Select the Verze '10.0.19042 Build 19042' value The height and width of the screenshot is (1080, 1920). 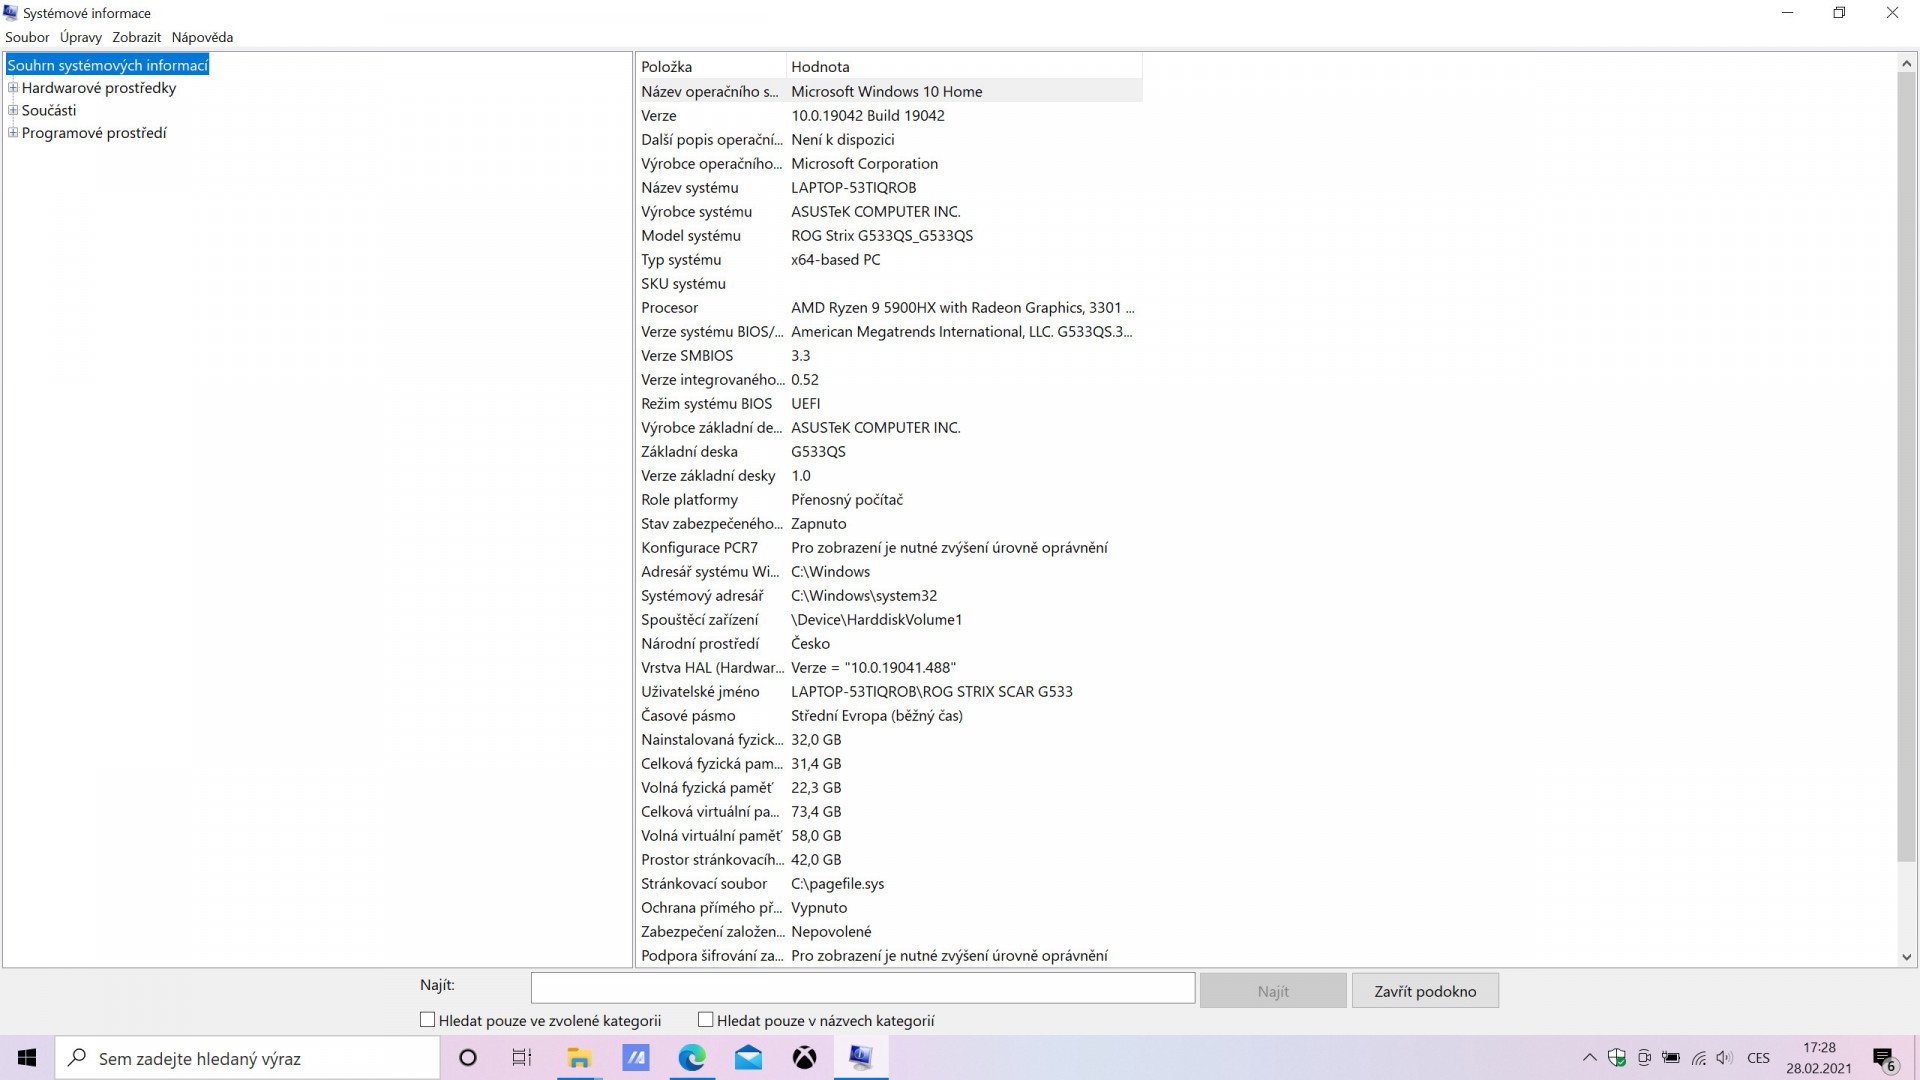point(867,115)
